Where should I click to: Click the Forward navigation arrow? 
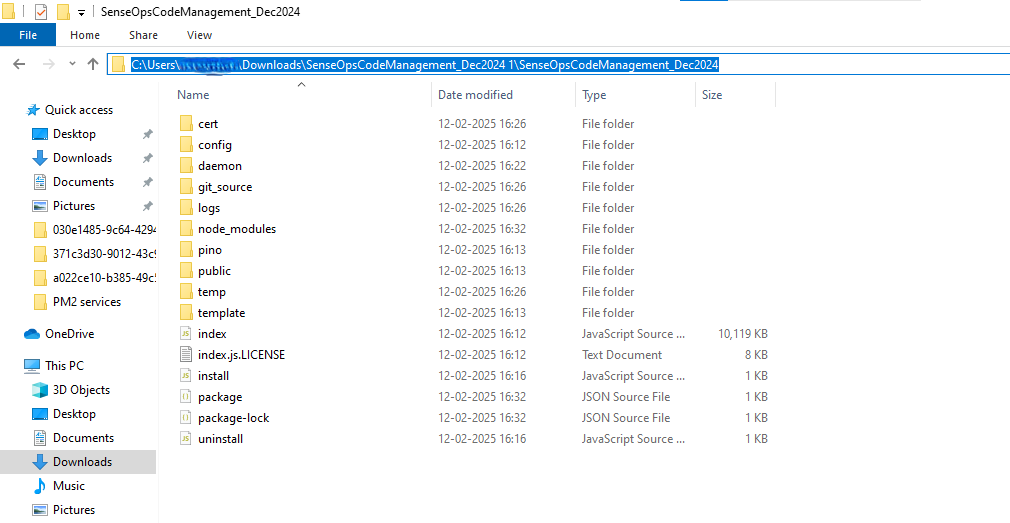(x=48, y=64)
